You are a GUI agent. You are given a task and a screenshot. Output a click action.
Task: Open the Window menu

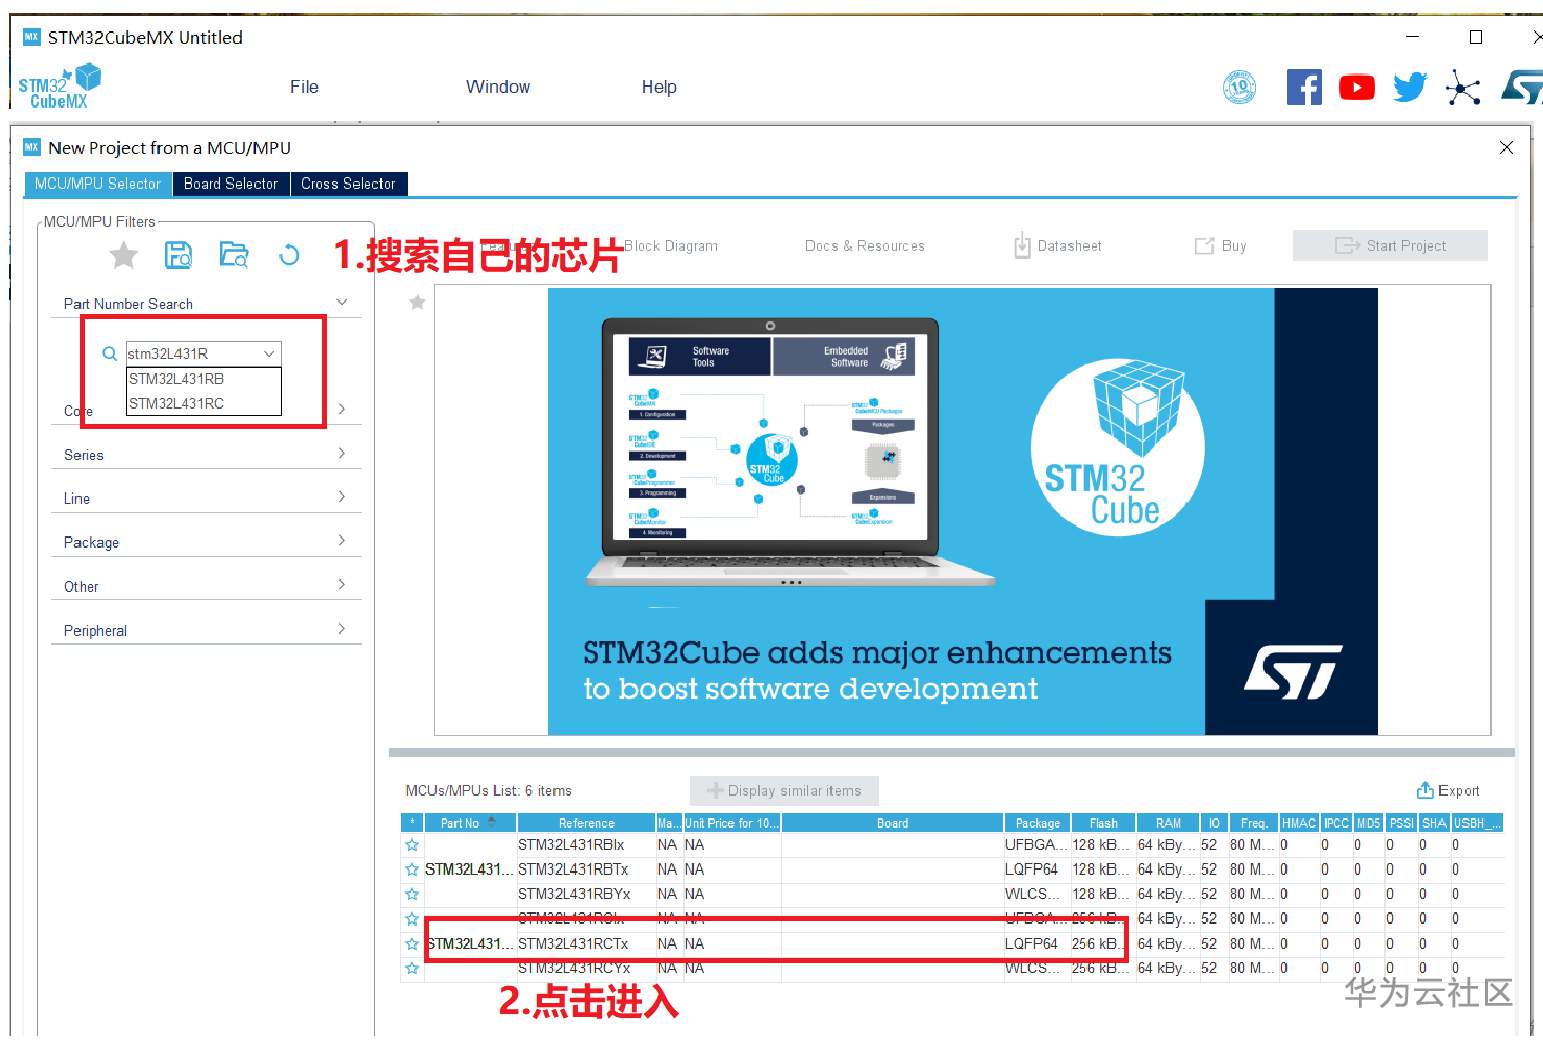[498, 87]
